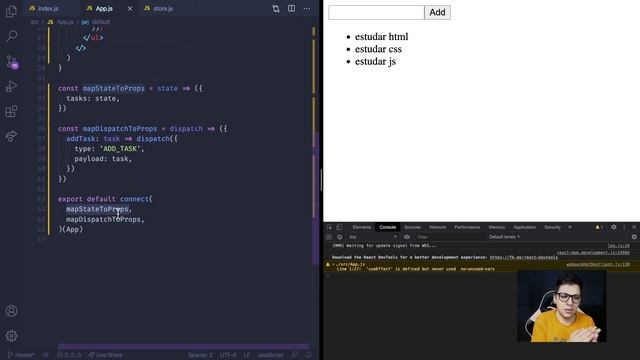Image resolution: width=640 pixels, height=360 pixels.
Task: Open the DevTools Network tab
Action: click(437, 227)
